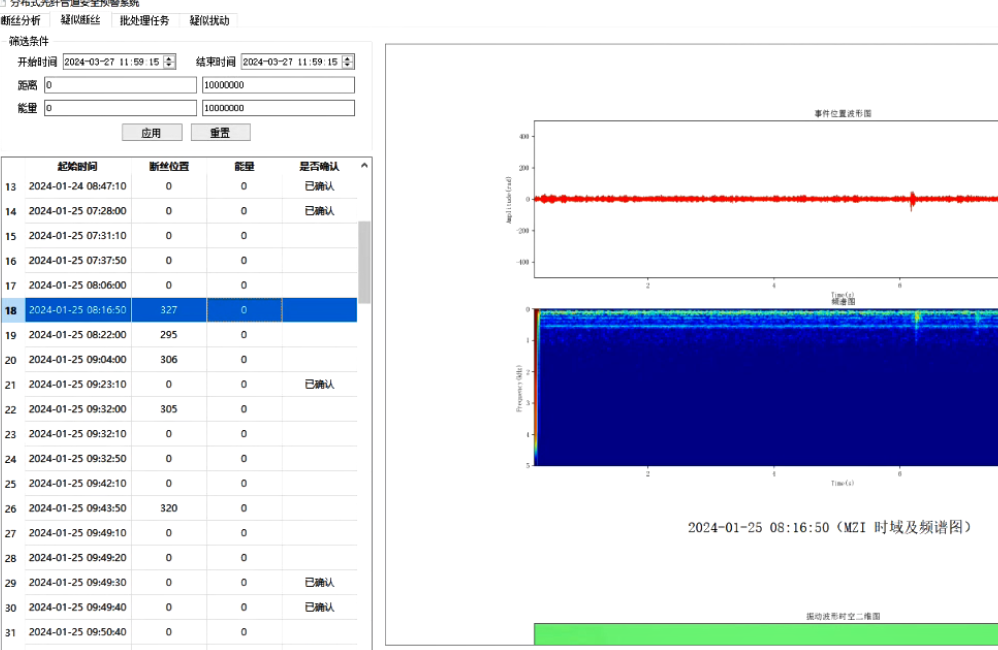Click 断丝位置 value 306

point(169,360)
